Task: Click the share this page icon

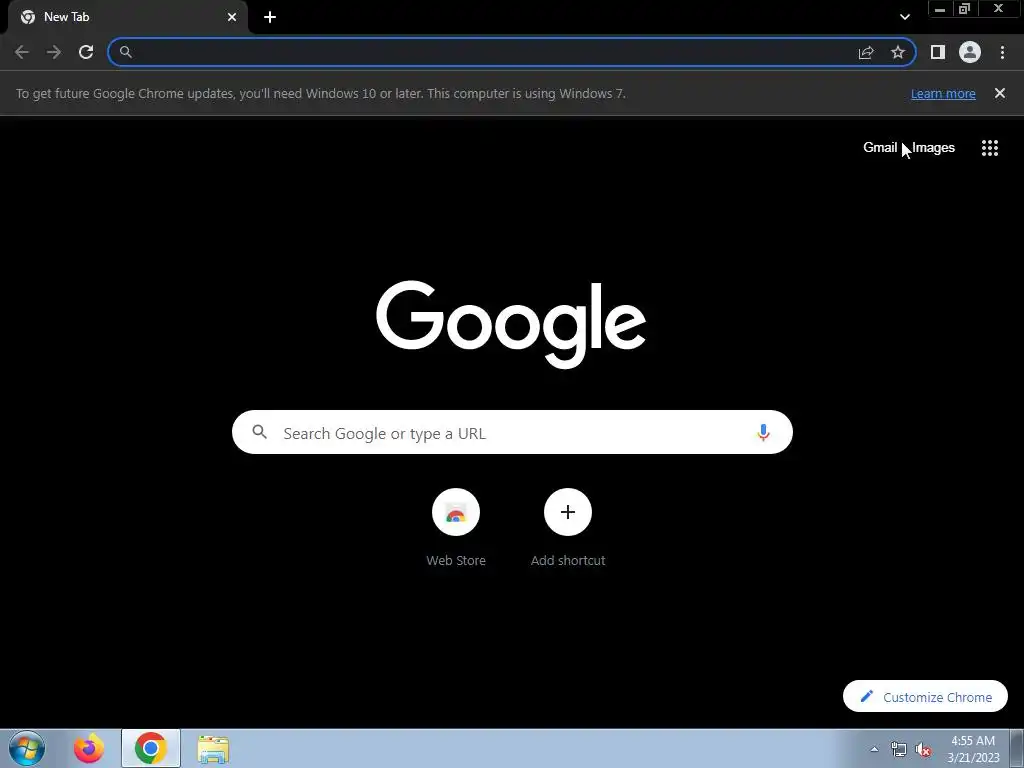Action: point(866,52)
